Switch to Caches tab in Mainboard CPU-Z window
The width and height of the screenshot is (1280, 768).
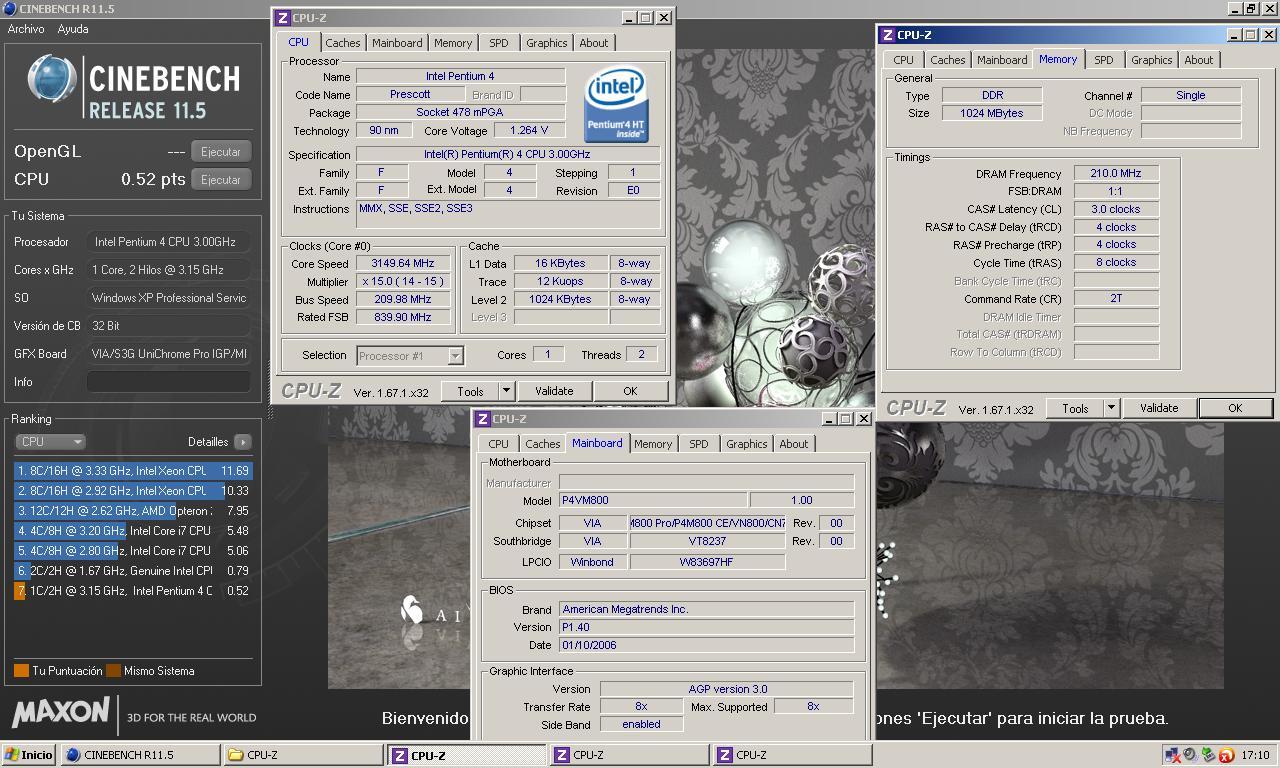point(542,444)
